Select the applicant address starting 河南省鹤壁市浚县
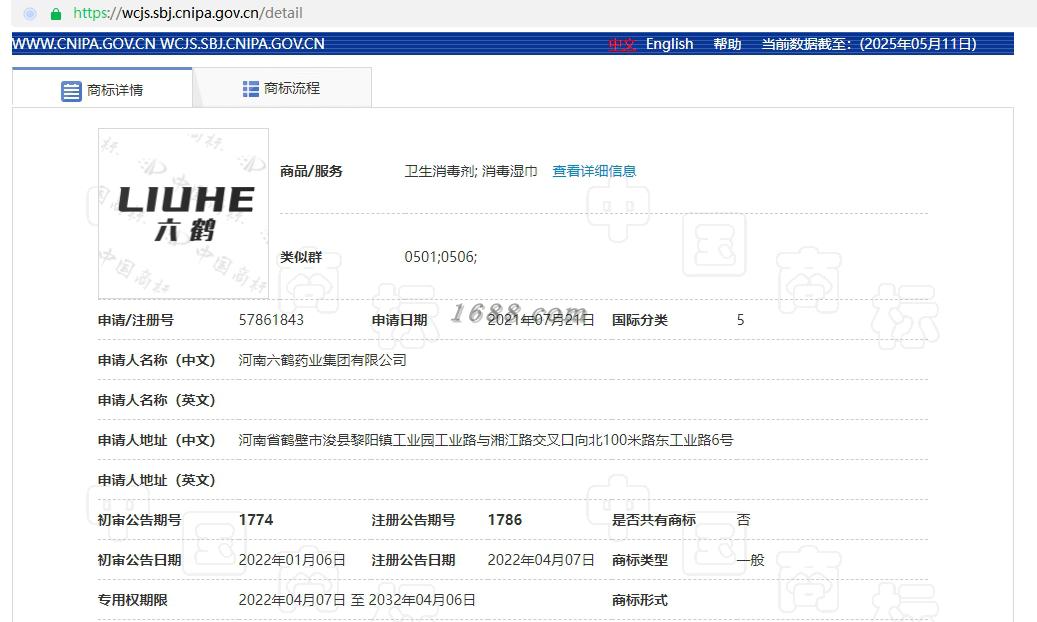Screen dimensions: 1037x622 (x=485, y=440)
